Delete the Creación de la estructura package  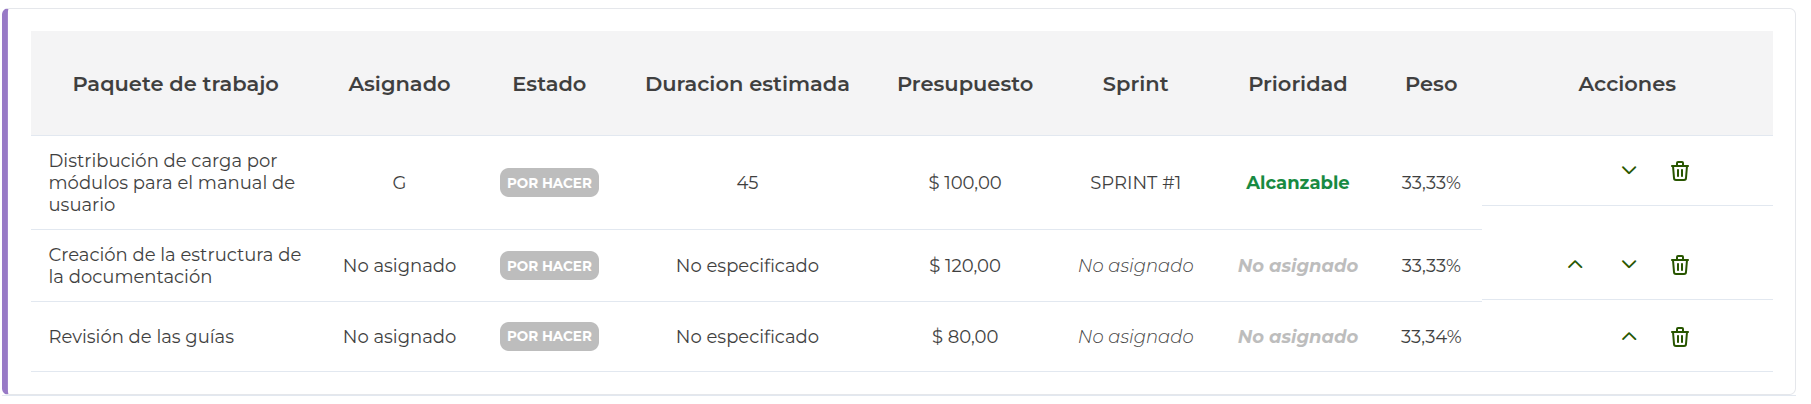1680,265
